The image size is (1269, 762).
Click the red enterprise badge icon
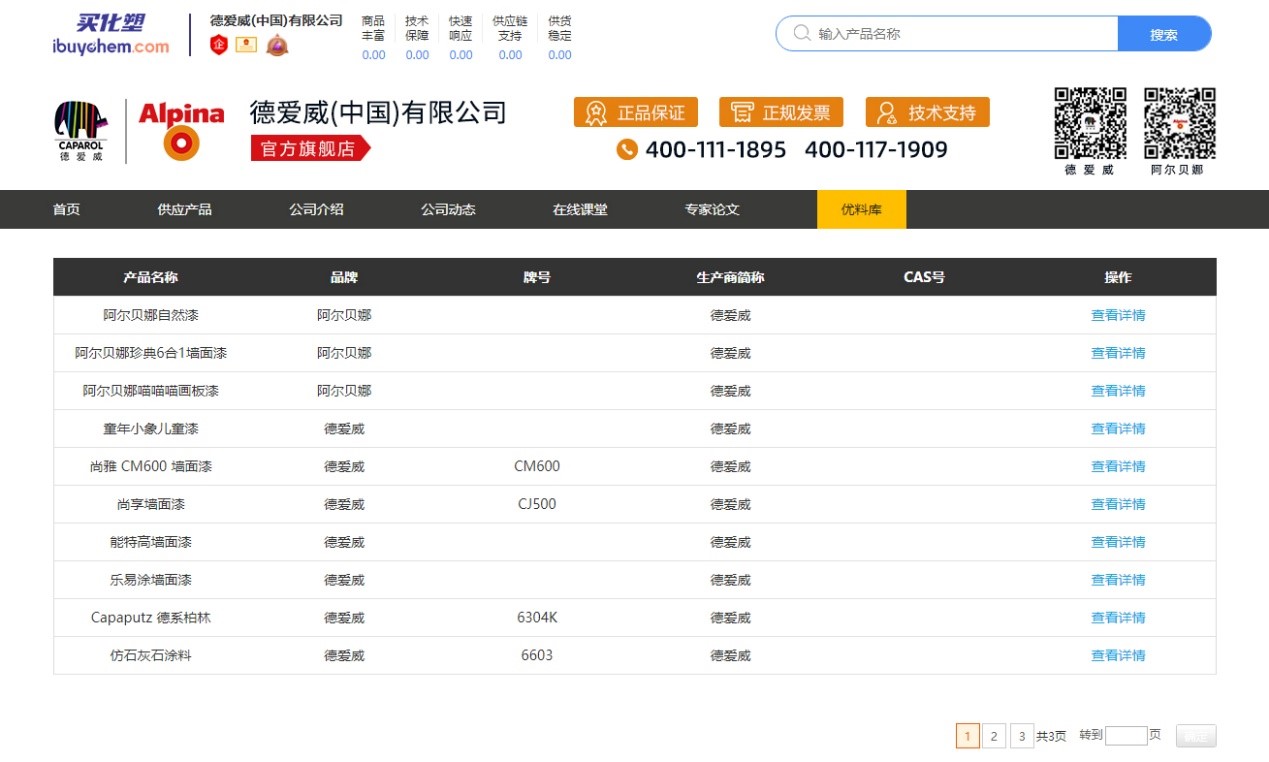click(x=218, y=44)
